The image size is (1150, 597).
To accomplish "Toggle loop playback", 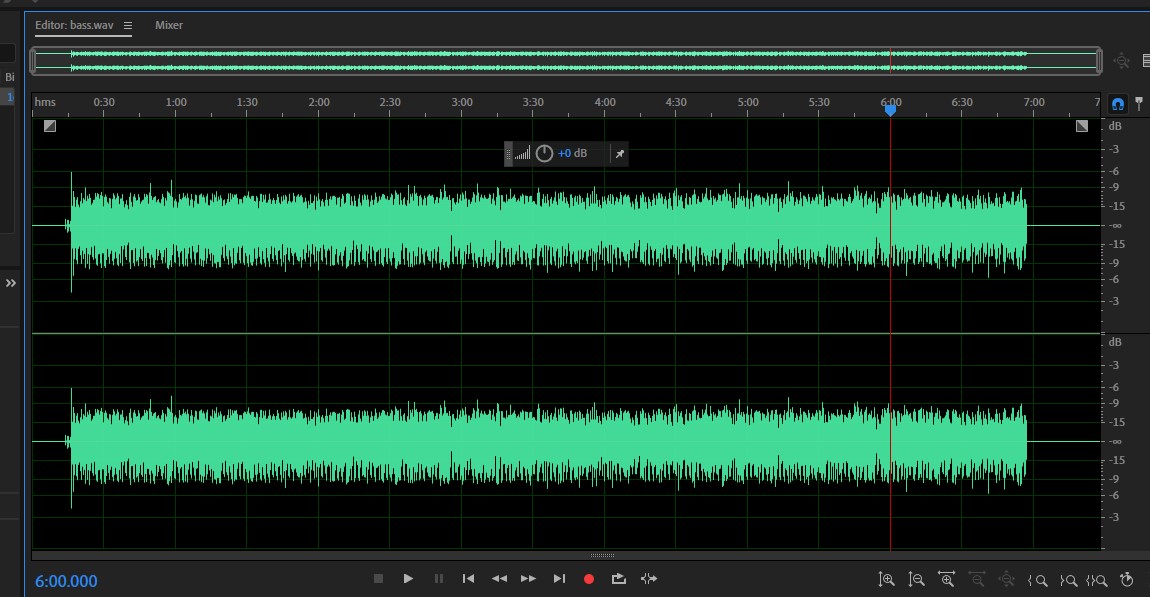I will tap(619, 579).
